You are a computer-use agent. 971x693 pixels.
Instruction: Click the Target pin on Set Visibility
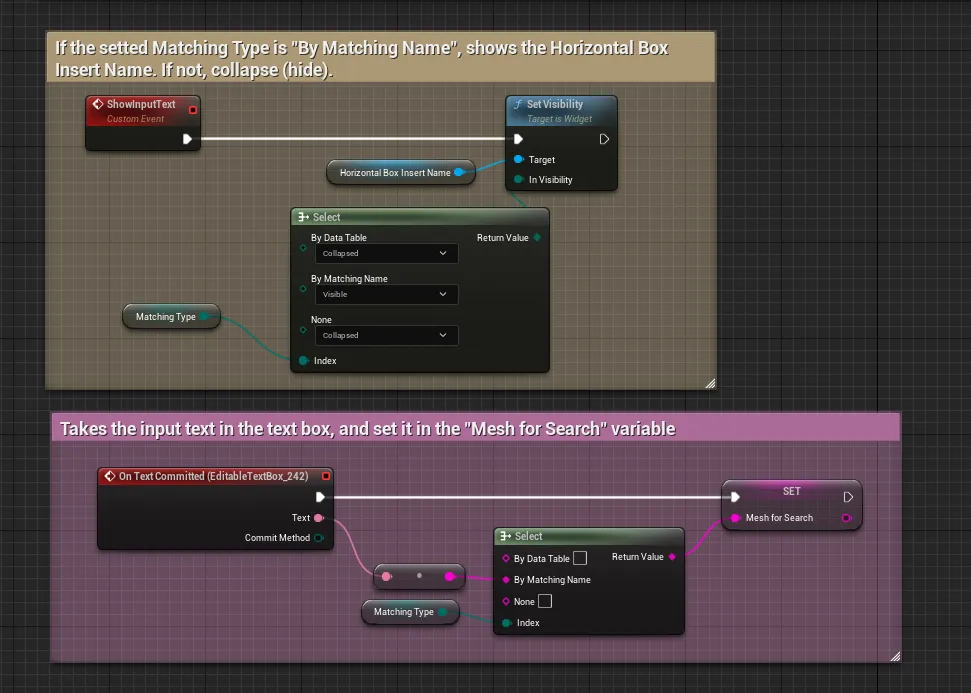pyautogui.click(x=518, y=160)
